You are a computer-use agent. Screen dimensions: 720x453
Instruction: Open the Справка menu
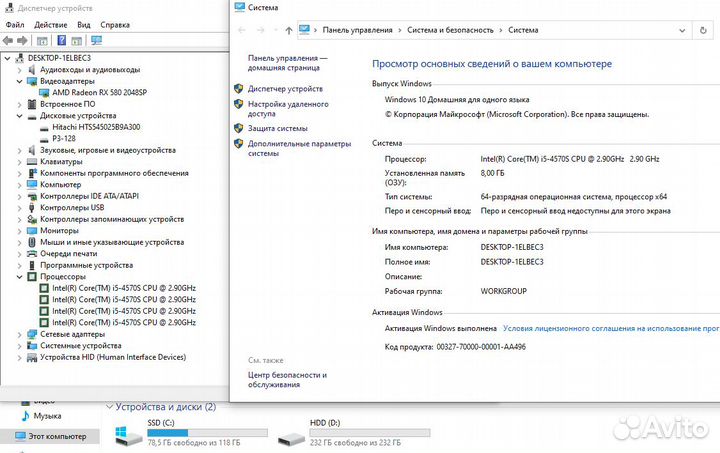[x=115, y=25]
